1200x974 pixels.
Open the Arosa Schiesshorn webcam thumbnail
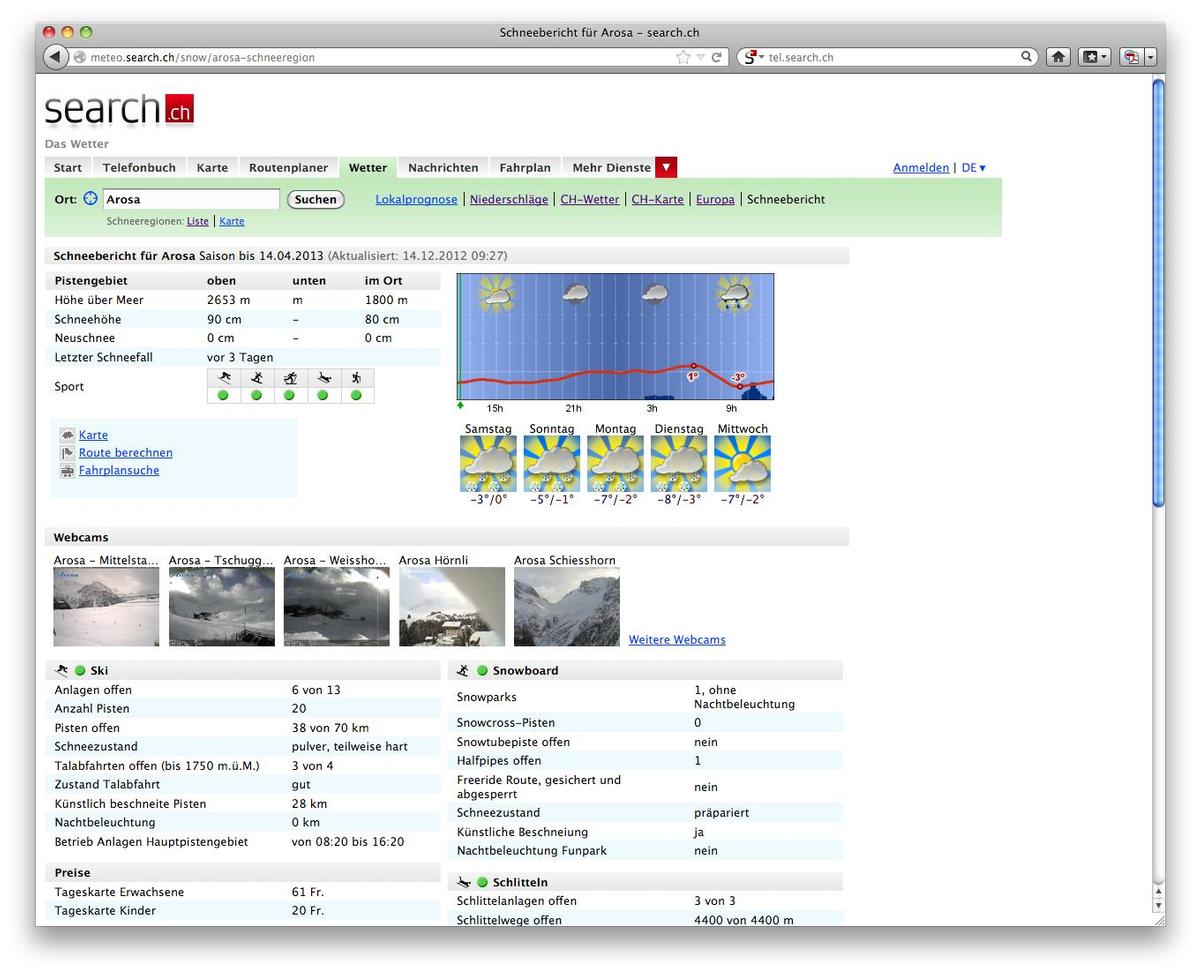click(567, 607)
